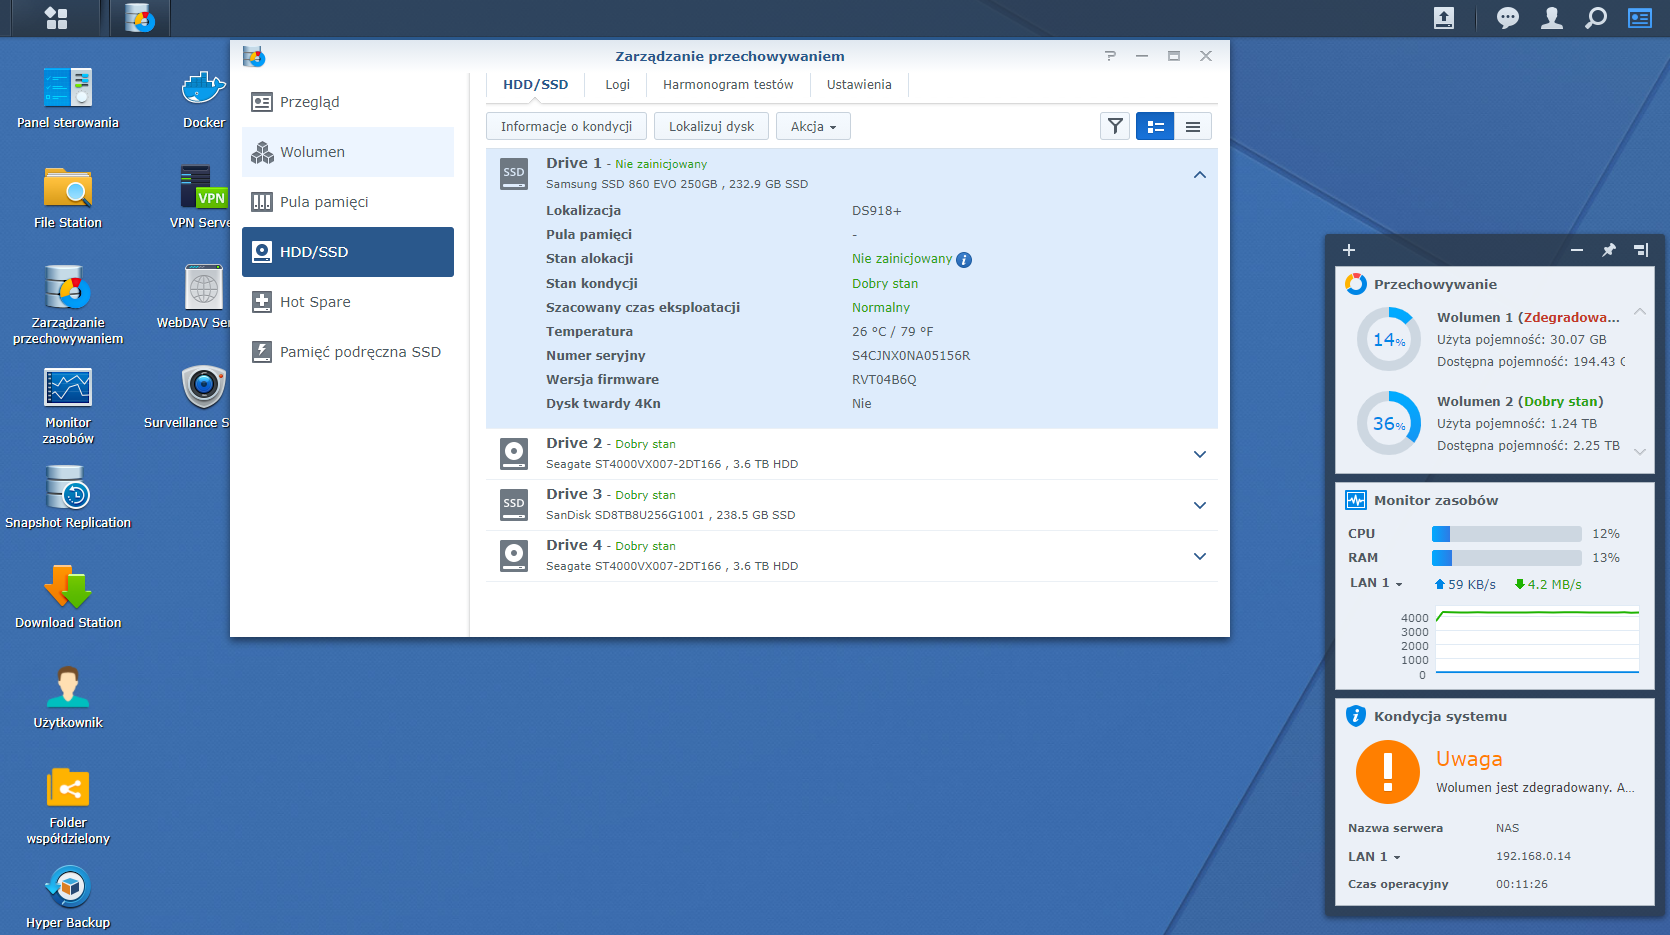The height and width of the screenshot is (935, 1670).
Task: Select Hot Spare in the sidebar
Action: pos(348,302)
